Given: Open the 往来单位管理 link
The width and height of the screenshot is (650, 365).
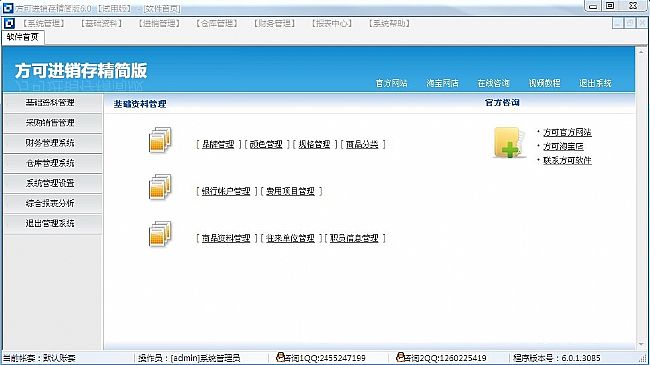Looking at the screenshot, I should [x=290, y=238].
